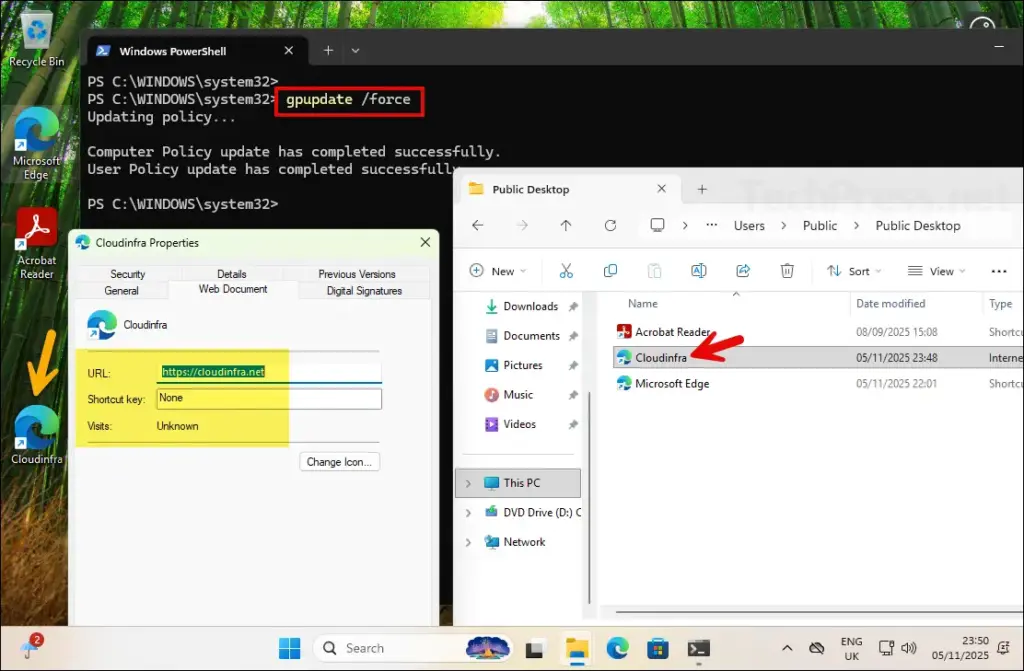1024x671 pixels.
Task: Expand the This PC tree item
Action: (x=468, y=483)
